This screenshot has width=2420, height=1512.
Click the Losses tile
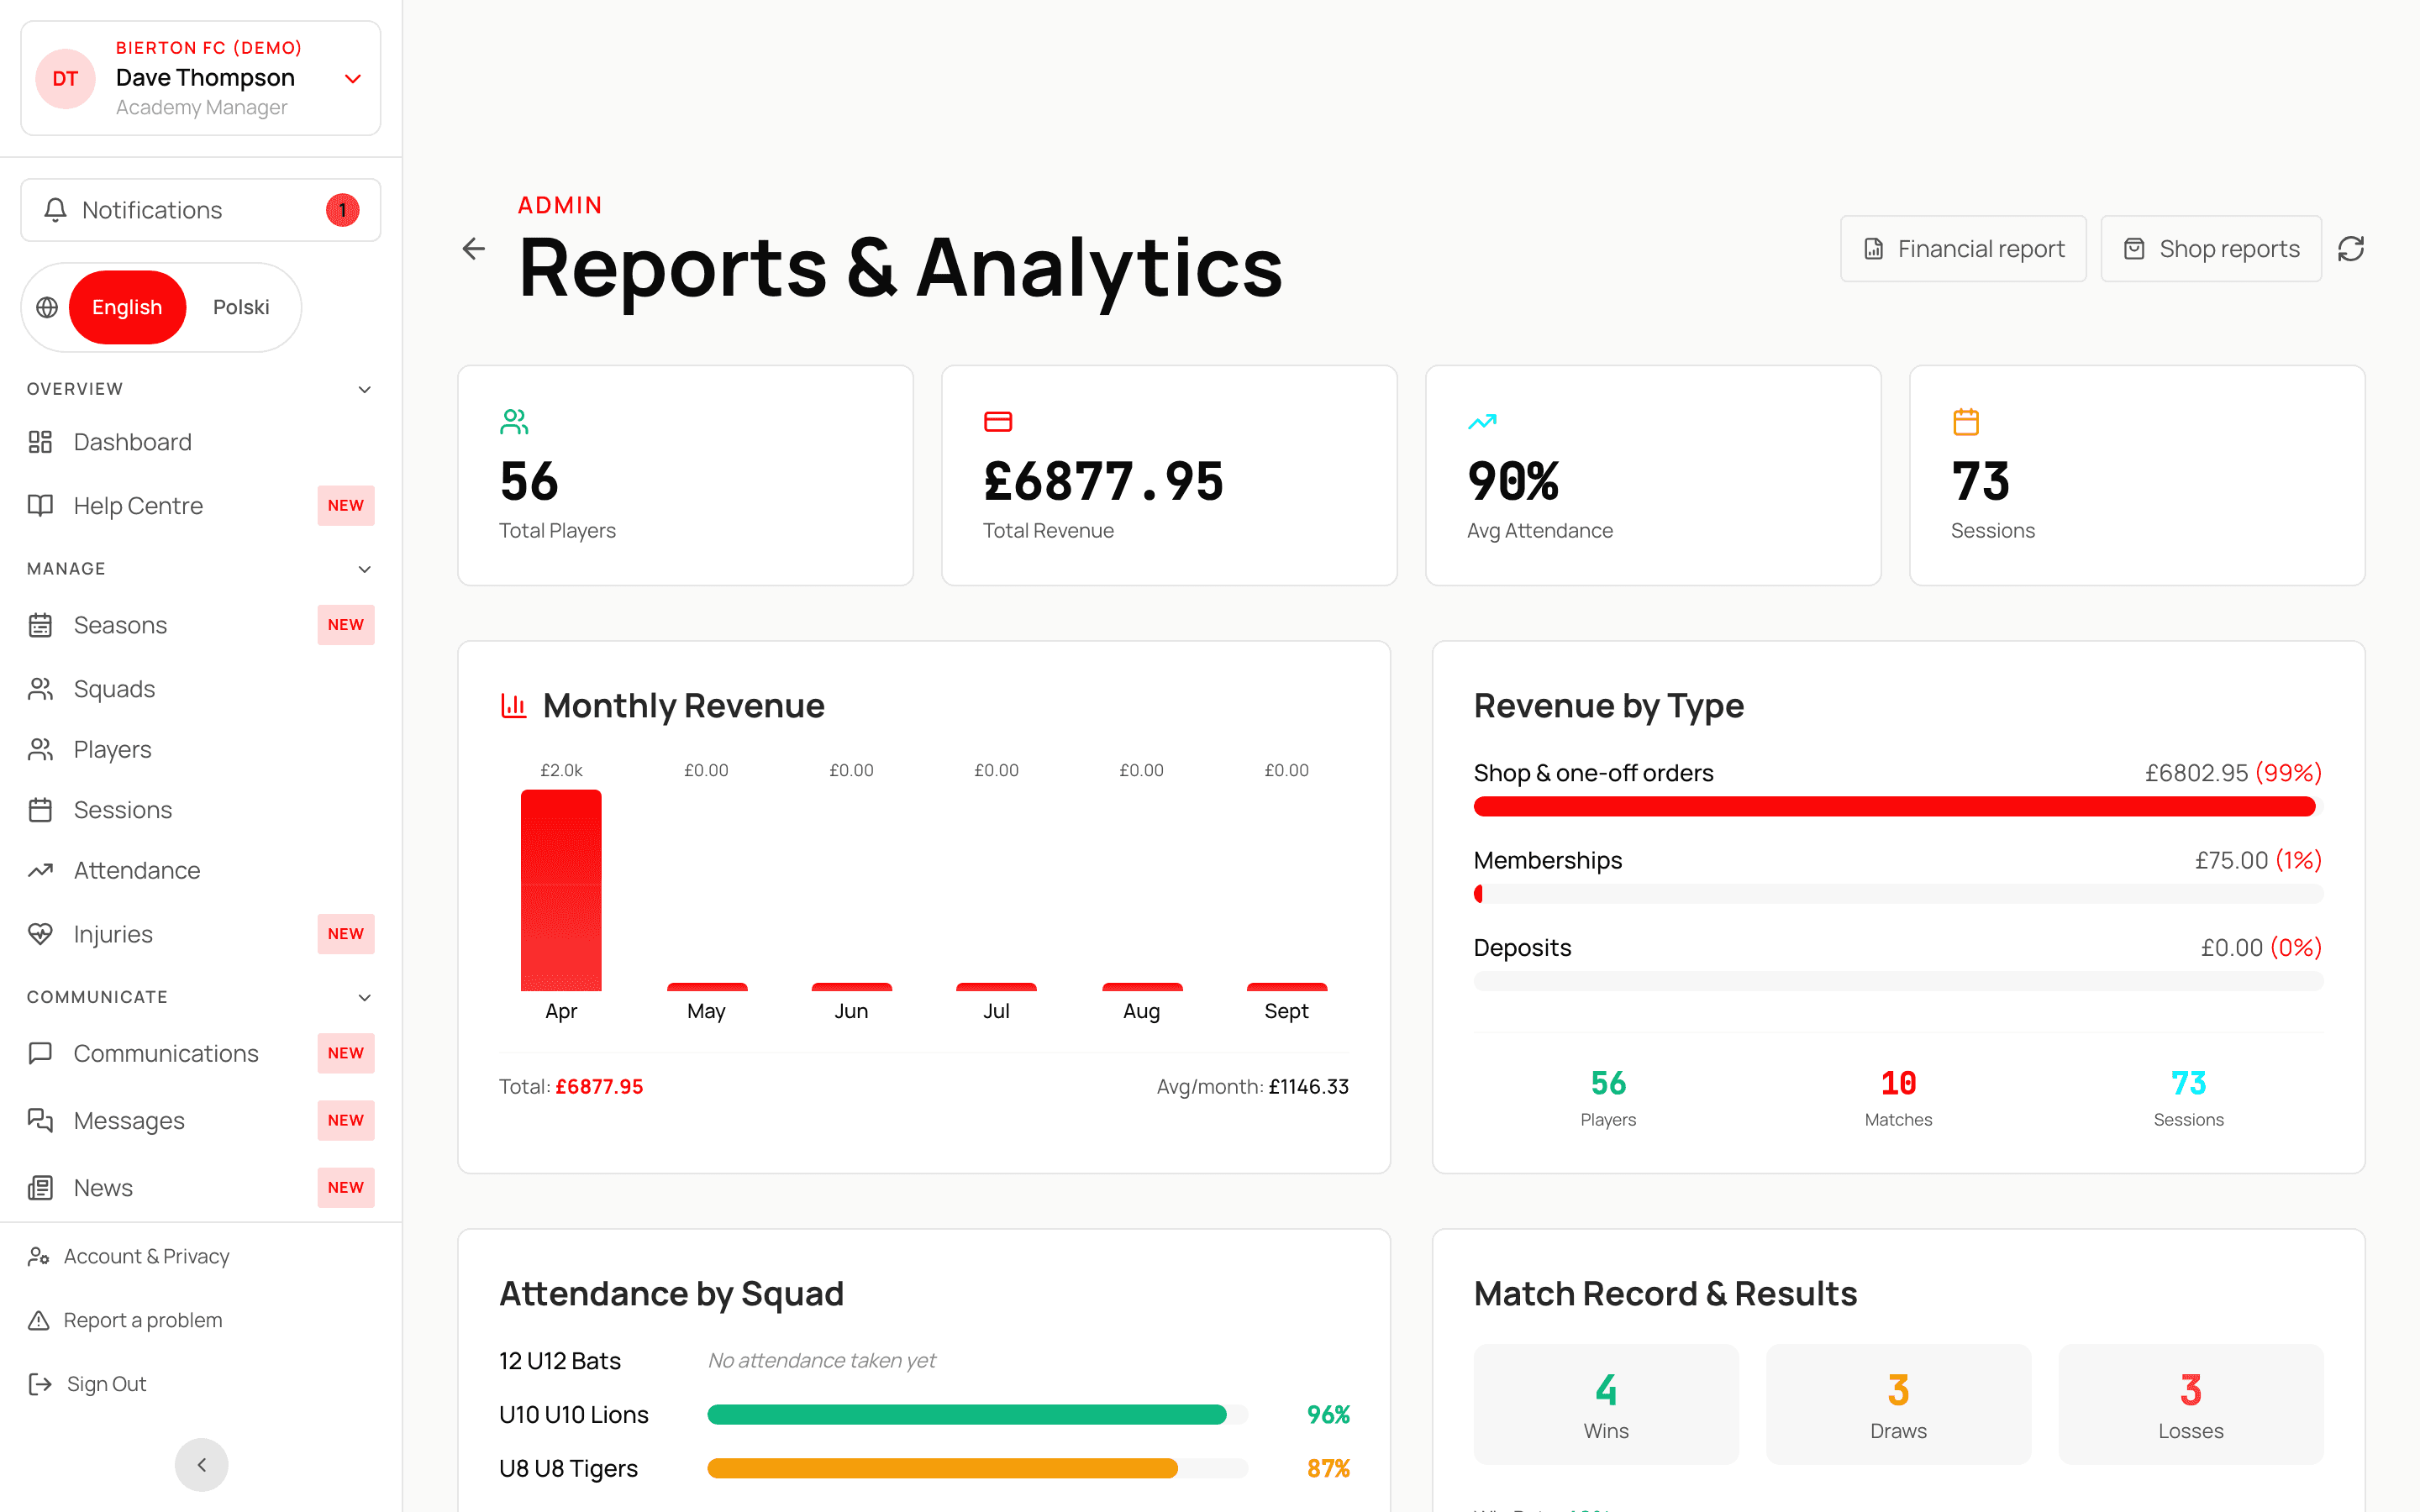pos(2191,1405)
